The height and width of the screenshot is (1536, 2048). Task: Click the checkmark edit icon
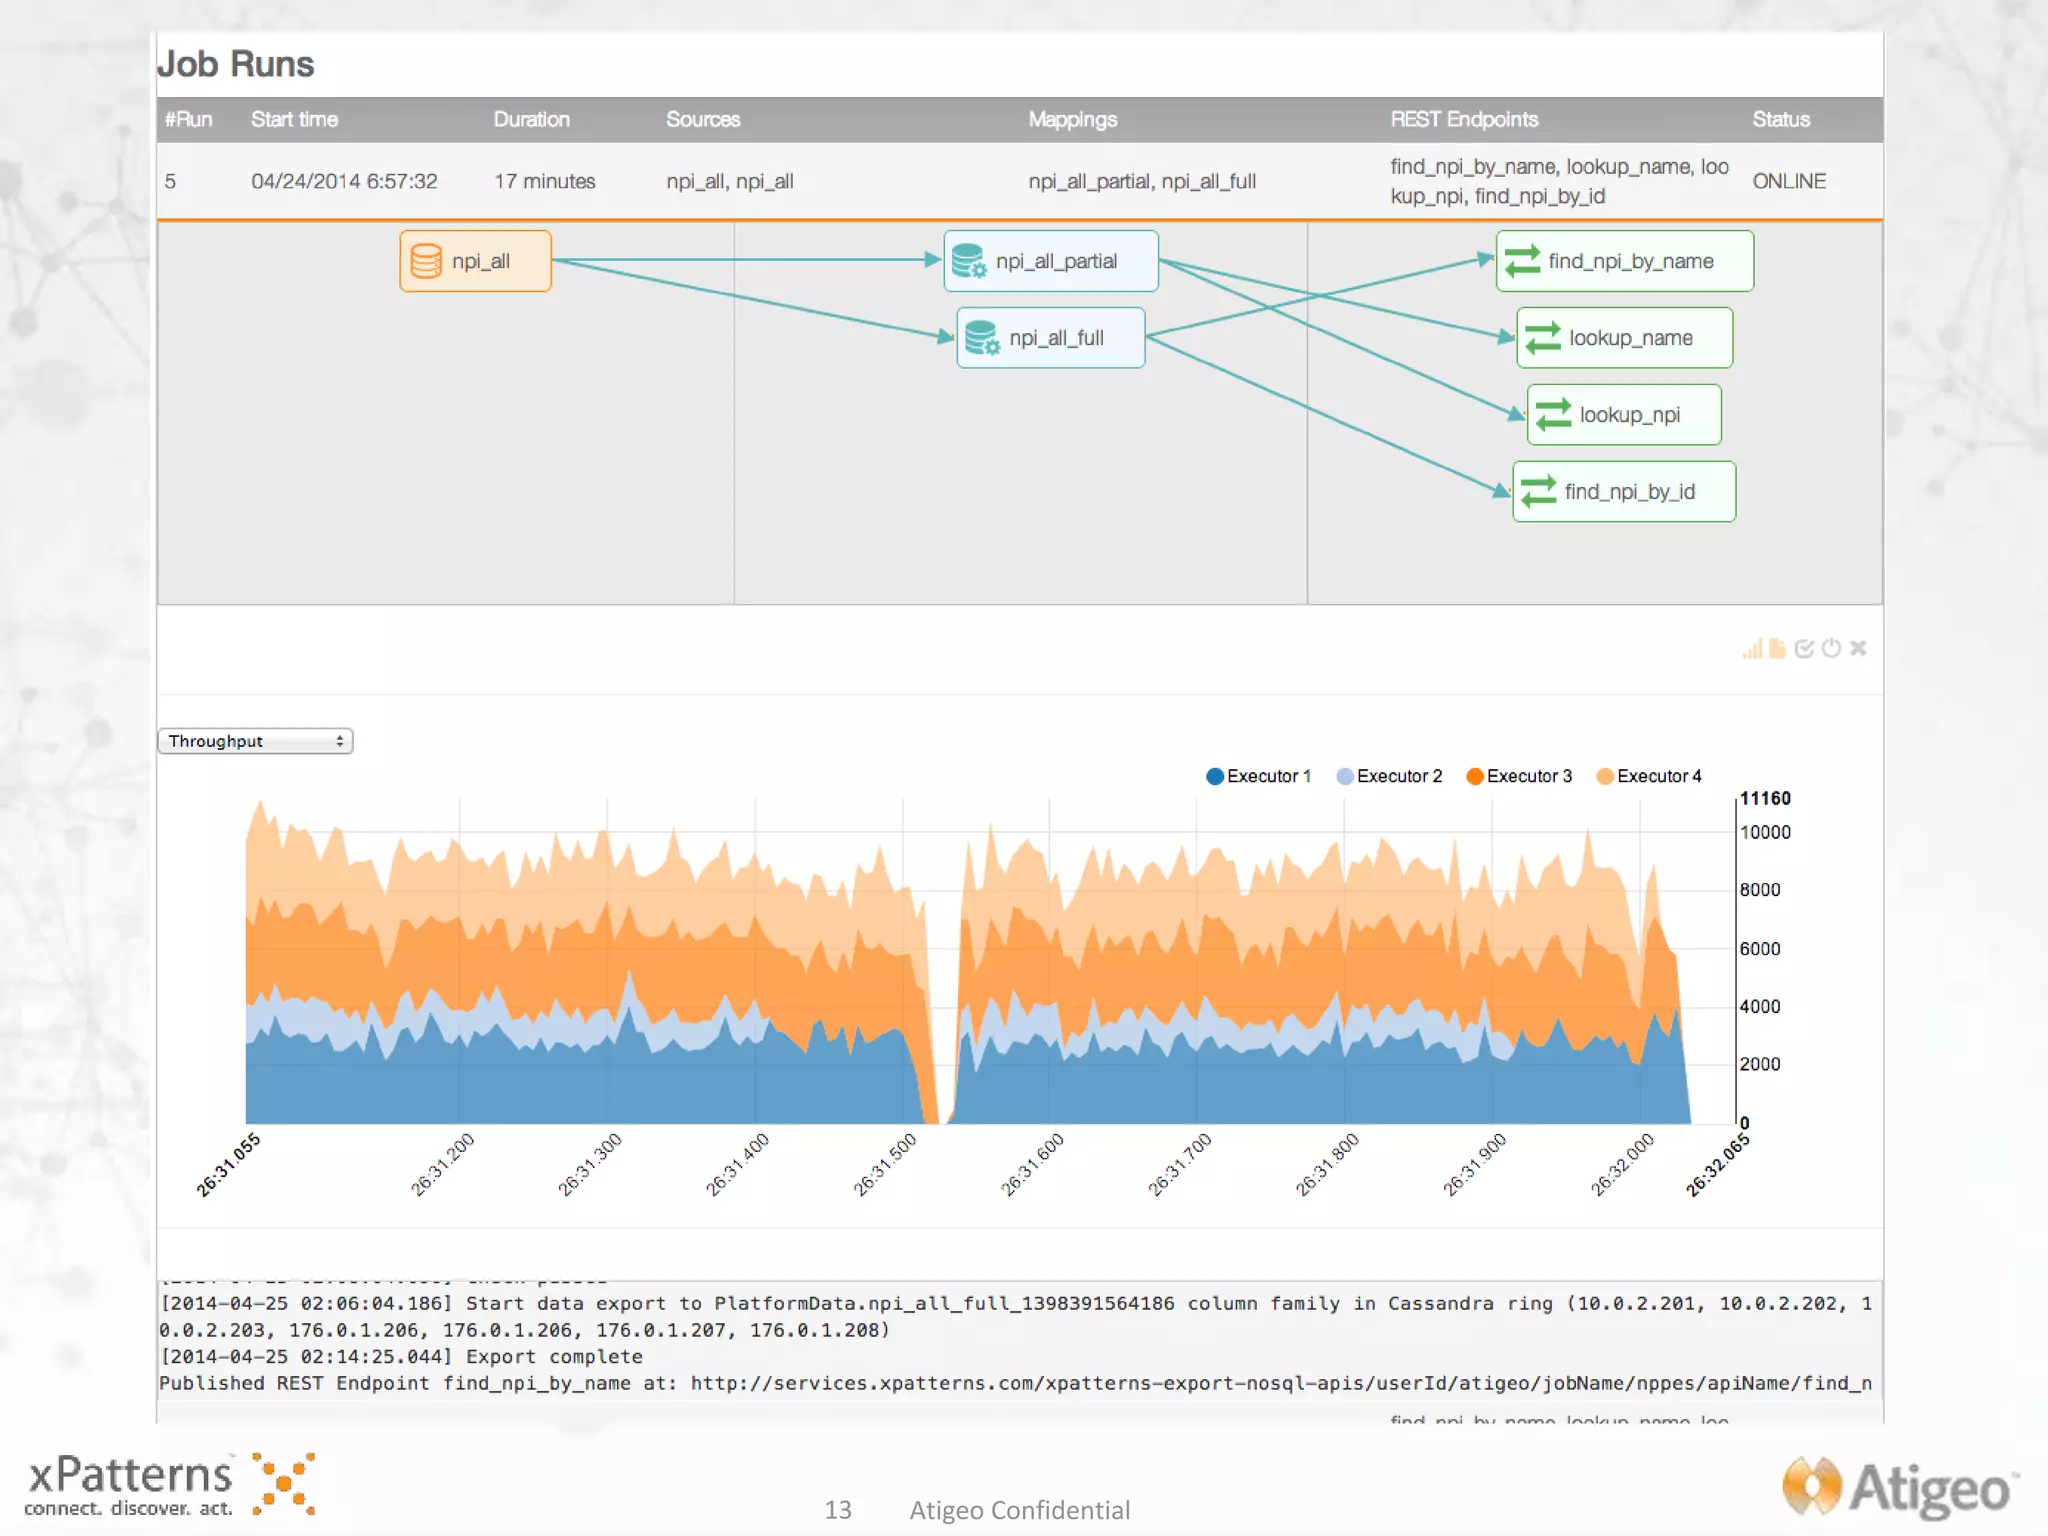[x=1804, y=649]
